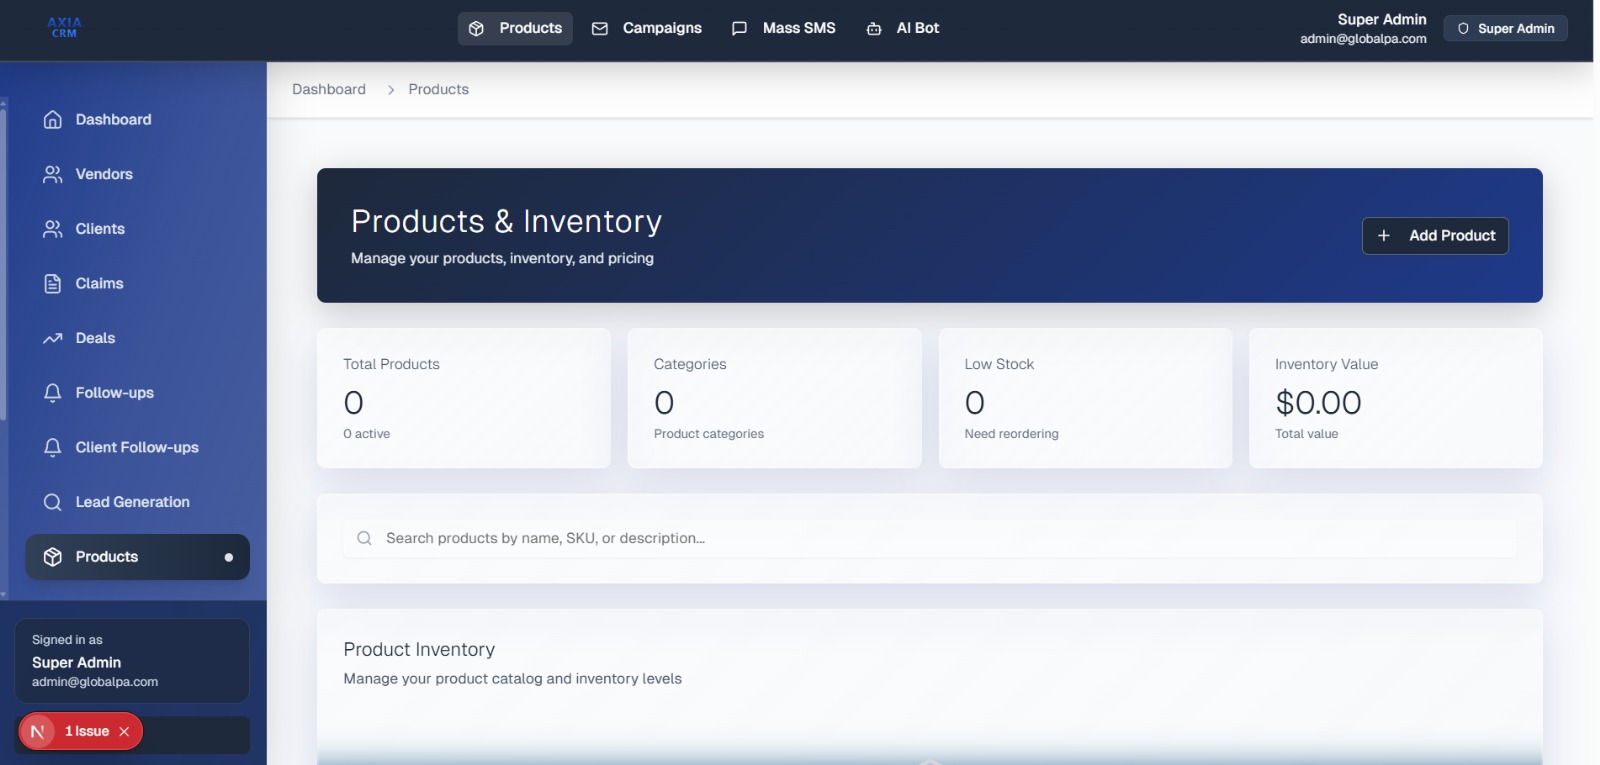
Task: Click the Dashboard home icon in sidebar
Action: click(53, 120)
